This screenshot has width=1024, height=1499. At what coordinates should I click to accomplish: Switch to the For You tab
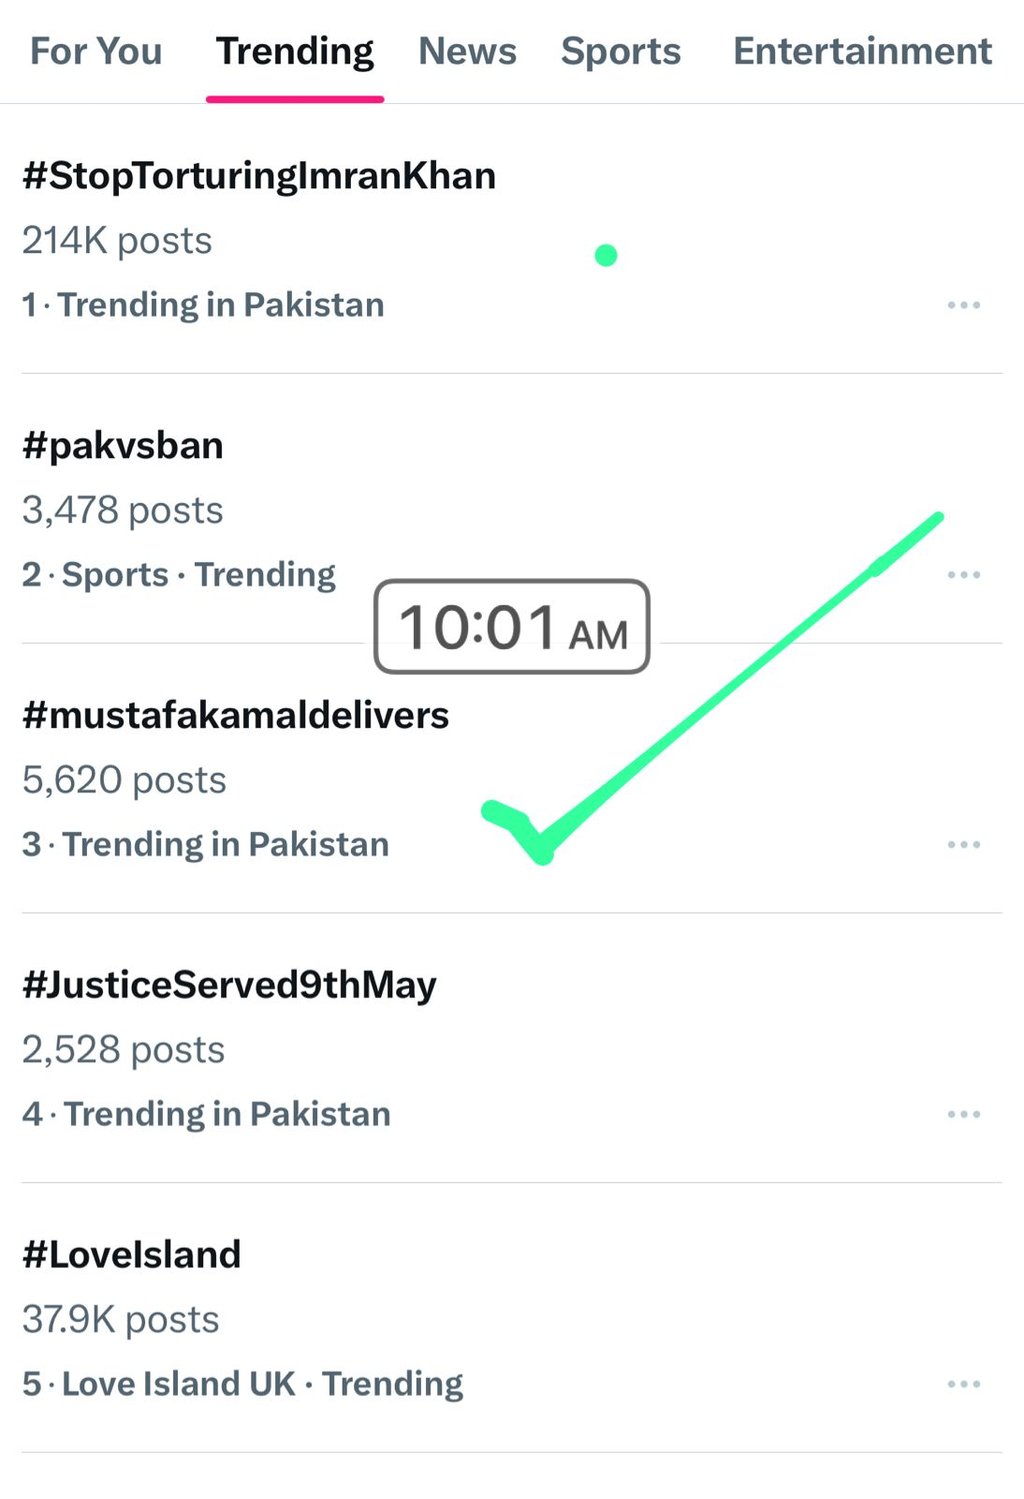pos(96,51)
